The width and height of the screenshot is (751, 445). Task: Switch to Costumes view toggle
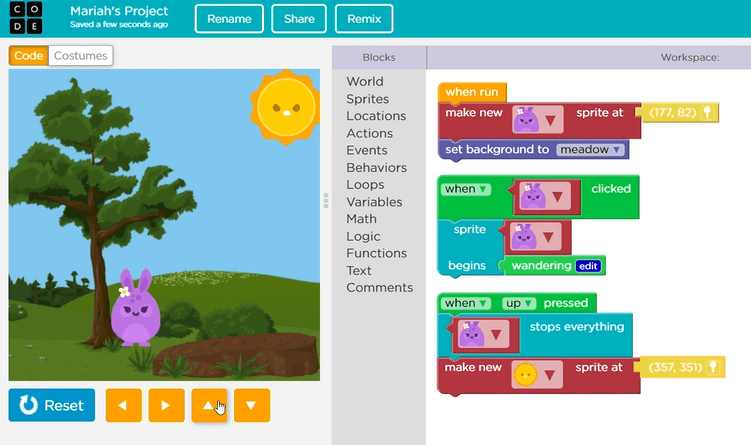point(80,56)
